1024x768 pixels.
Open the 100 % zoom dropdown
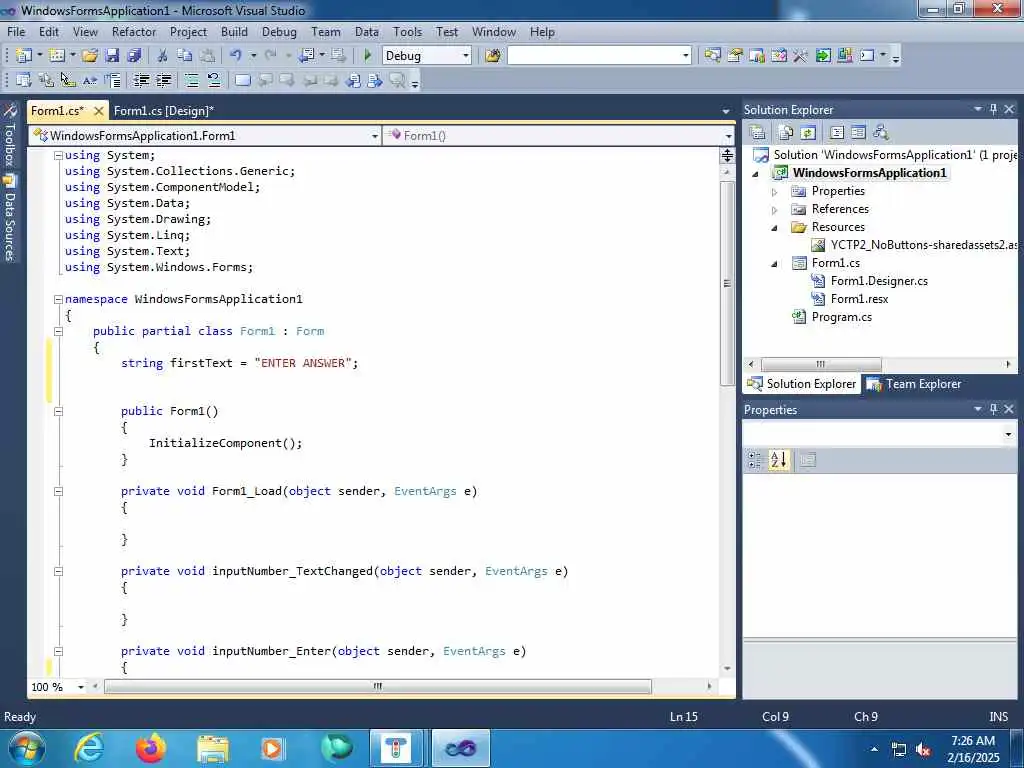tap(81, 687)
